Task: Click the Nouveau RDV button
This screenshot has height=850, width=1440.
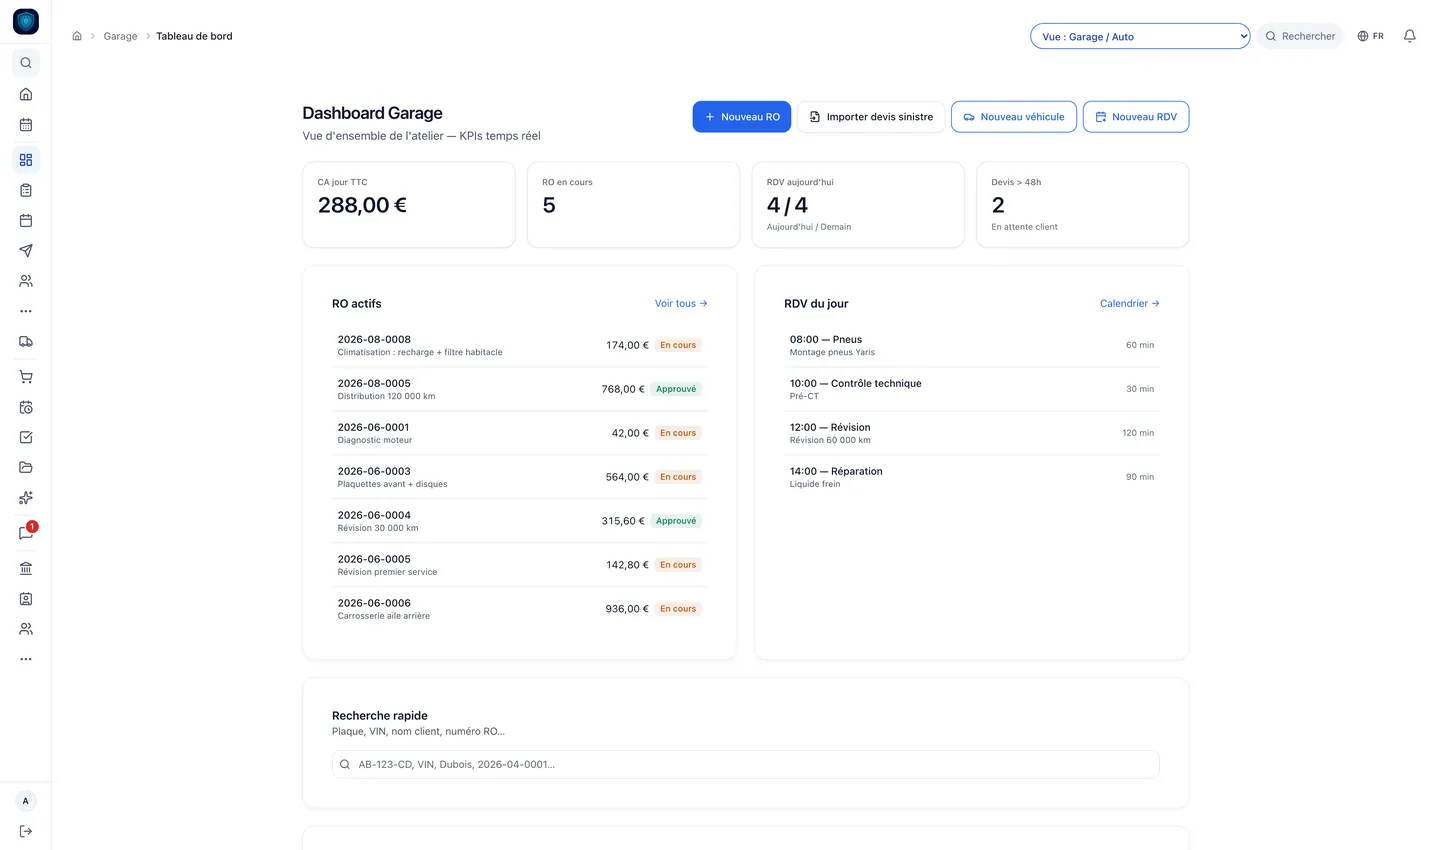Action: click(1136, 117)
